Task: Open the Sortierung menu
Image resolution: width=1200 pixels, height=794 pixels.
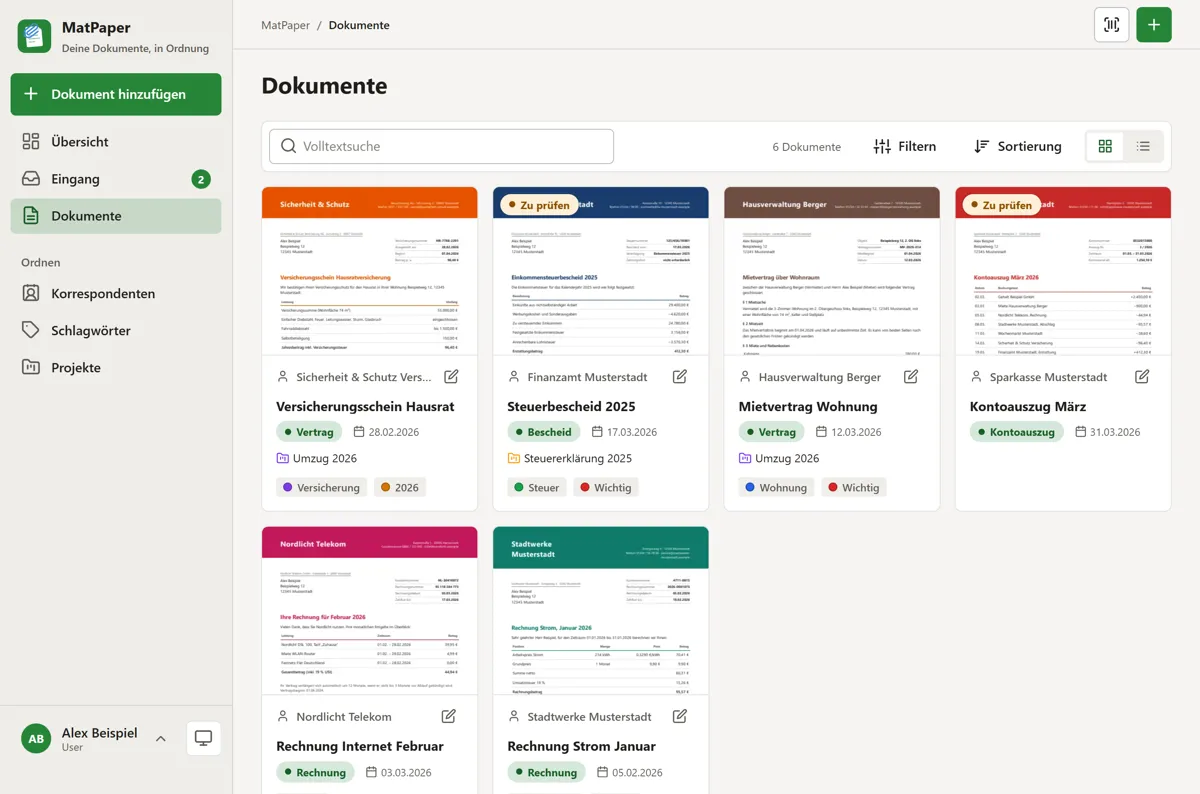Action: click(1017, 146)
